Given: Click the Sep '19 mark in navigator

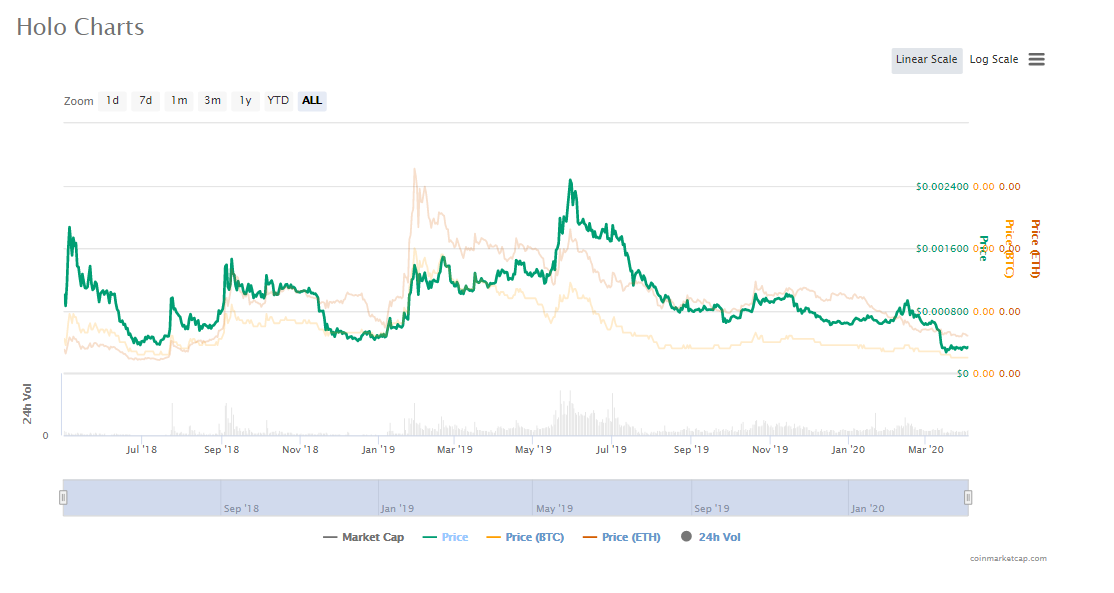Looking at the screenshot, I should click(x=712, y=509).
